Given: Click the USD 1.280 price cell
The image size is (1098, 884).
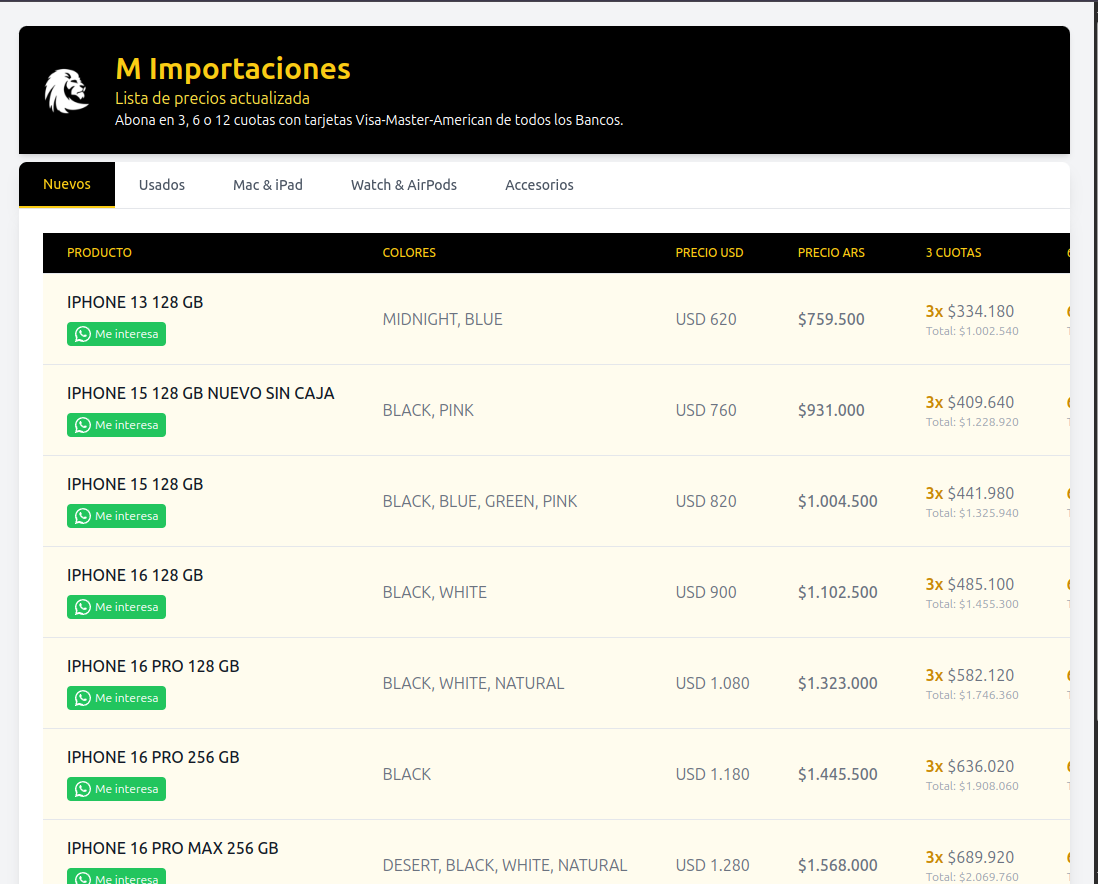Looking at the screenshot, I should 712,866.
